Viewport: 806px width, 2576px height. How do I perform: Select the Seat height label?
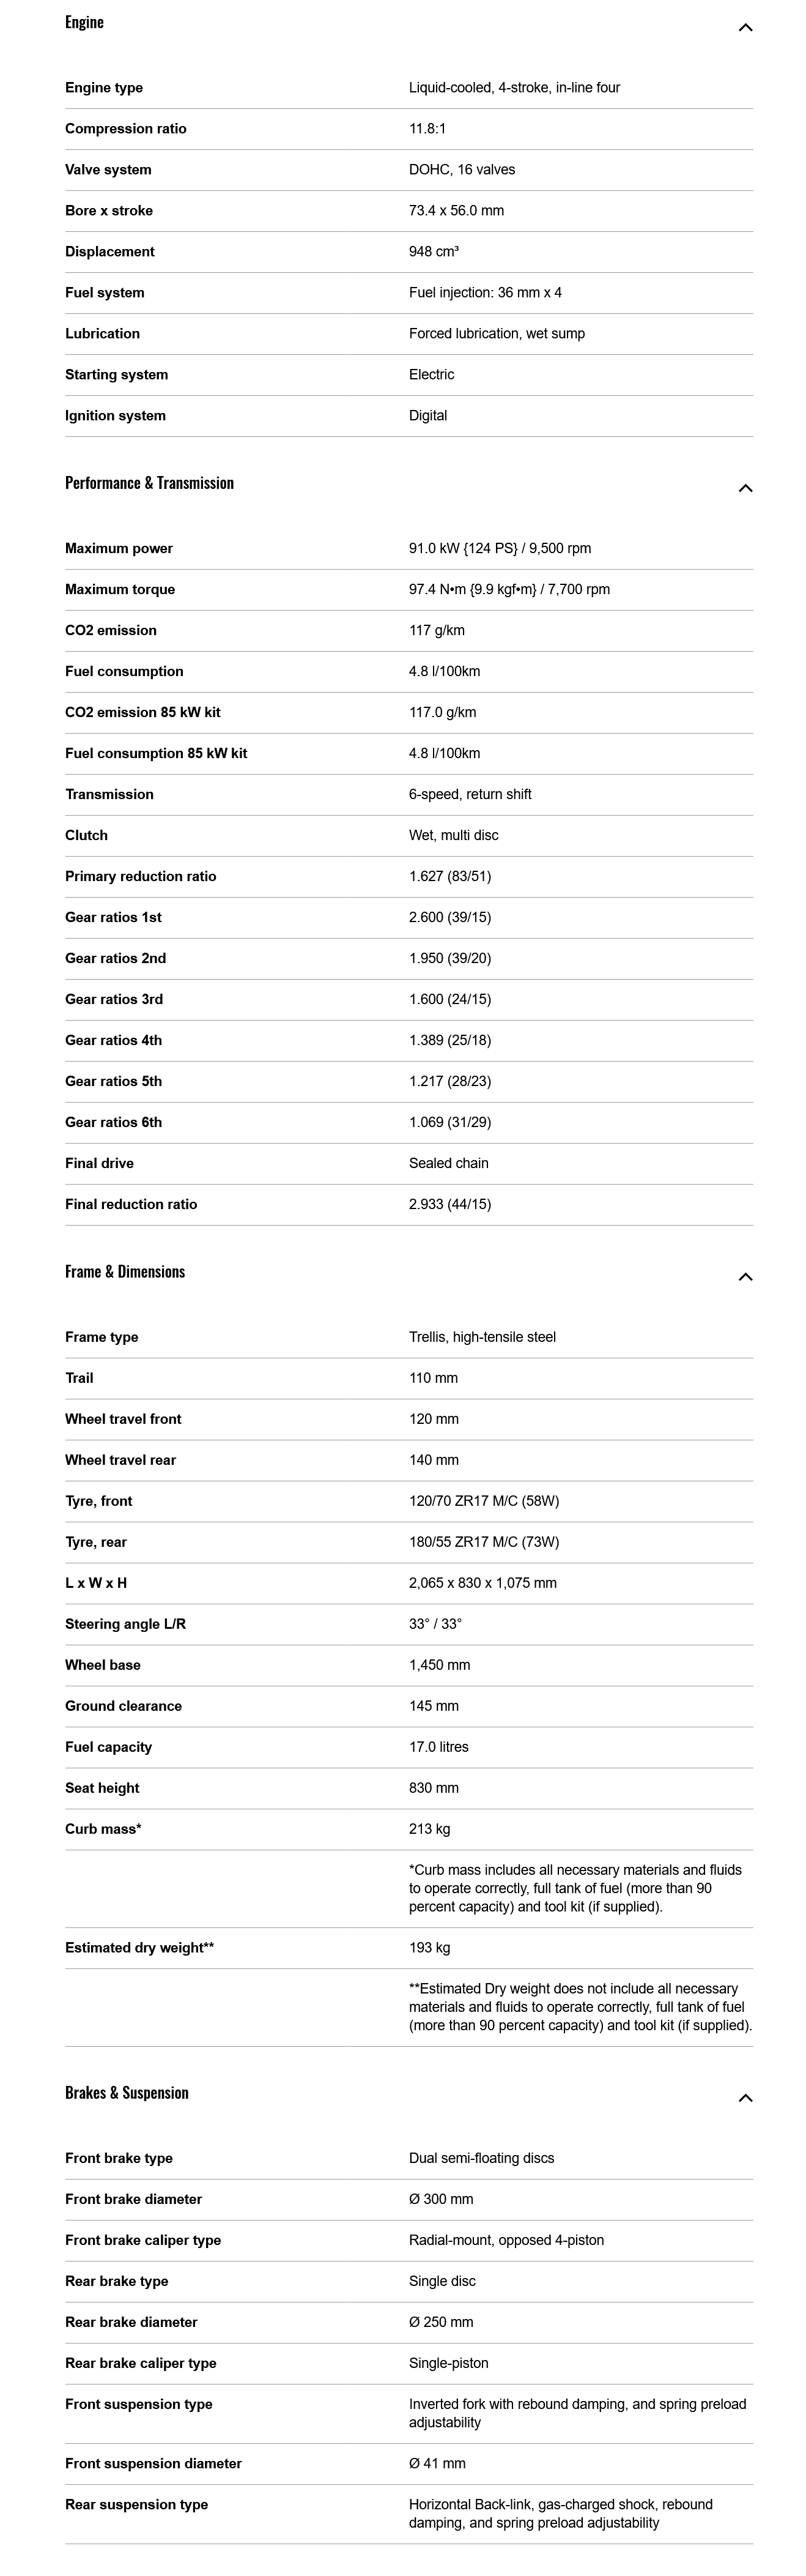tap(102, 1788)
